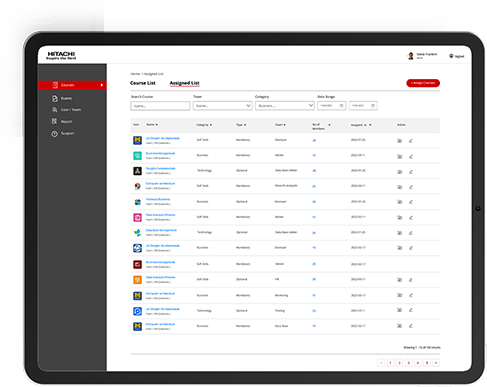Click the user avatar in the header
The image size is (487, 387).
(x=411, y=56)
